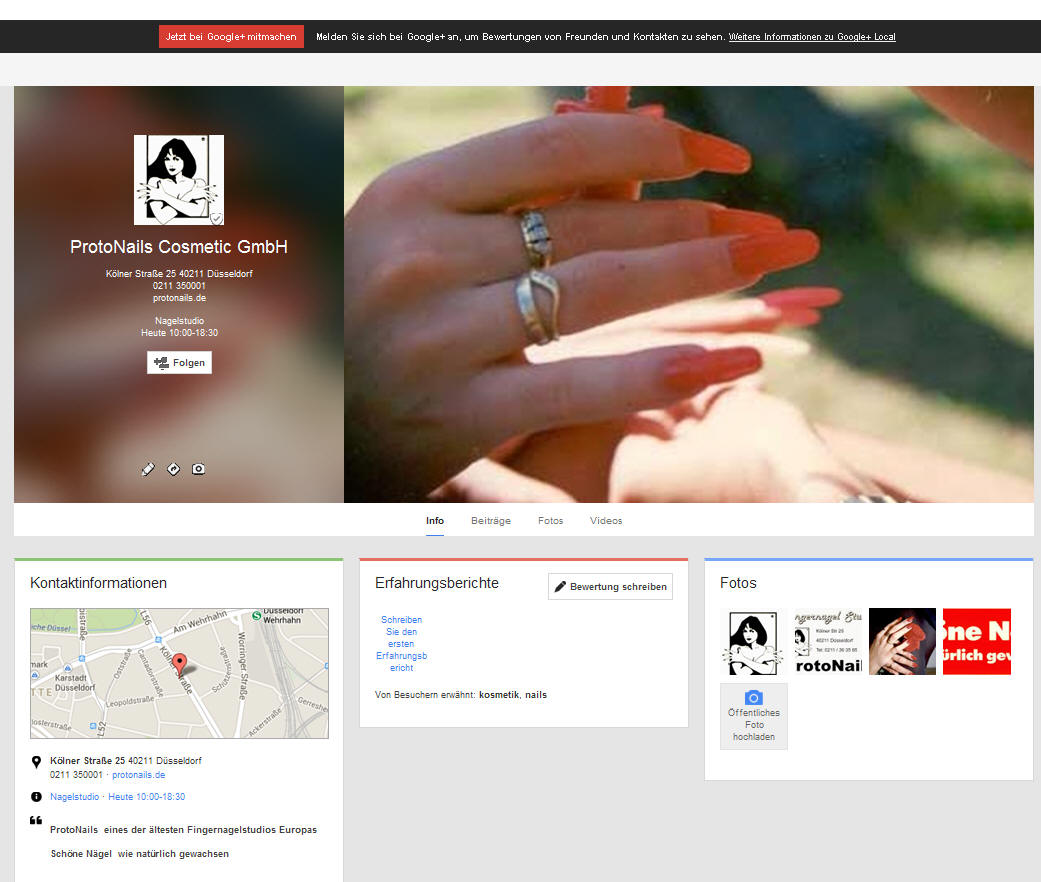
Task: Click the directions arrow icon on cover
Action: pos(174,469)
